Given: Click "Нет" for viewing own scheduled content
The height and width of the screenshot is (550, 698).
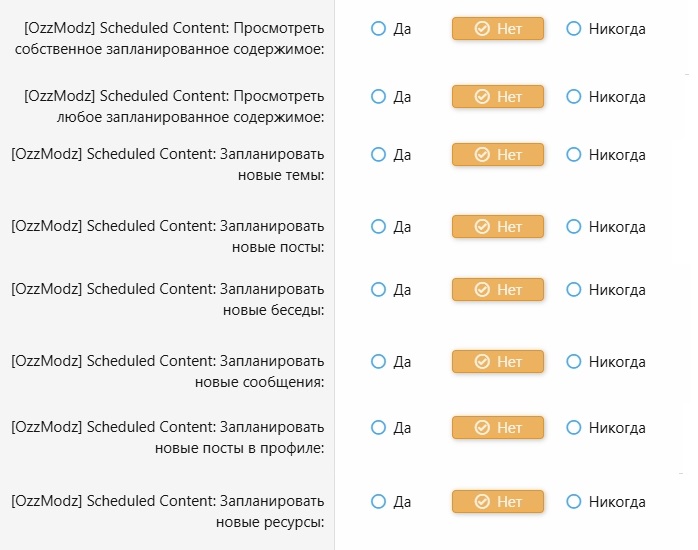Looking at the screenshot, I should point(498,29).
